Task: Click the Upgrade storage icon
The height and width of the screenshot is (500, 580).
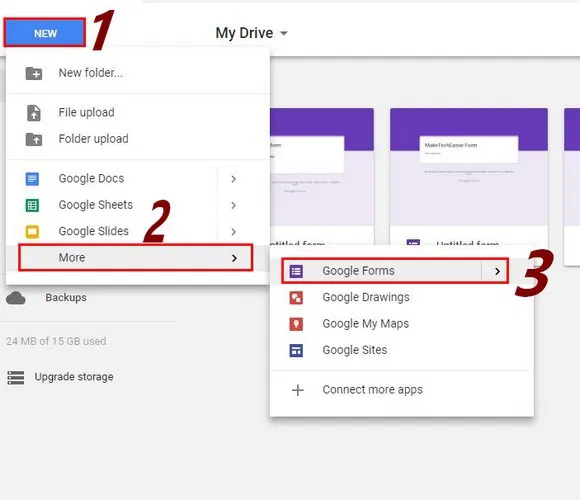Action: [x=16, y=378]
